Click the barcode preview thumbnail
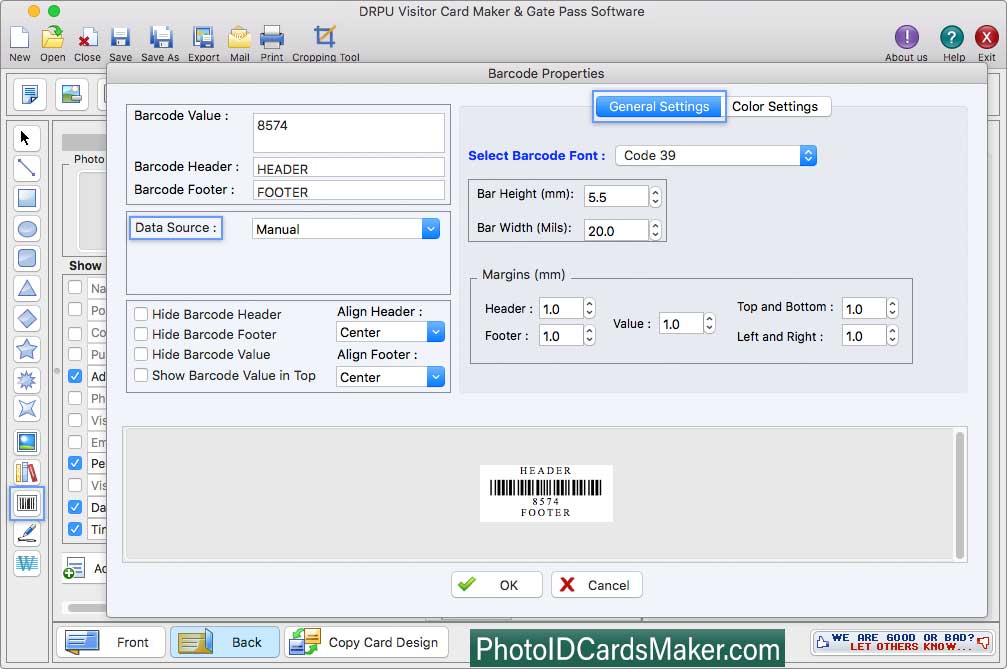This screenshot has height=669, width=1007. click(546, 492)
